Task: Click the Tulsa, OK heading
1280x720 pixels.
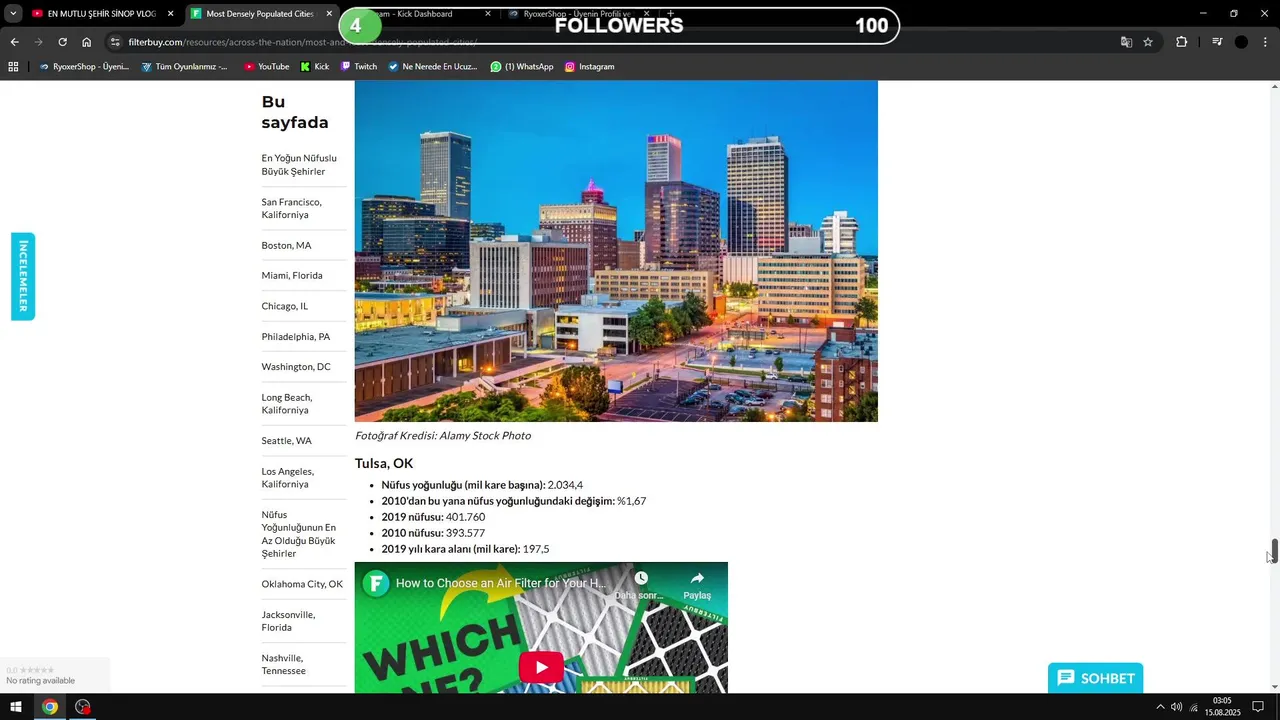Action: tap(384, 464)
